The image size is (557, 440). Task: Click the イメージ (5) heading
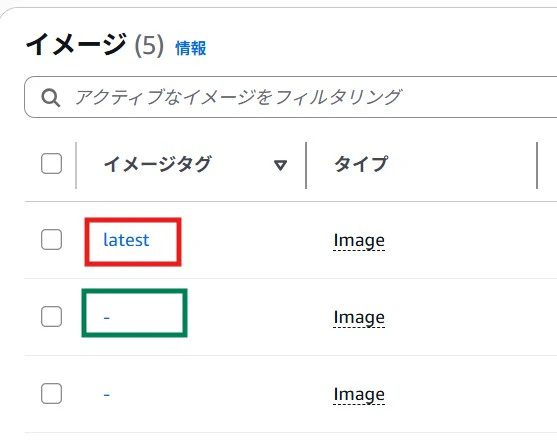pos(94,45)
